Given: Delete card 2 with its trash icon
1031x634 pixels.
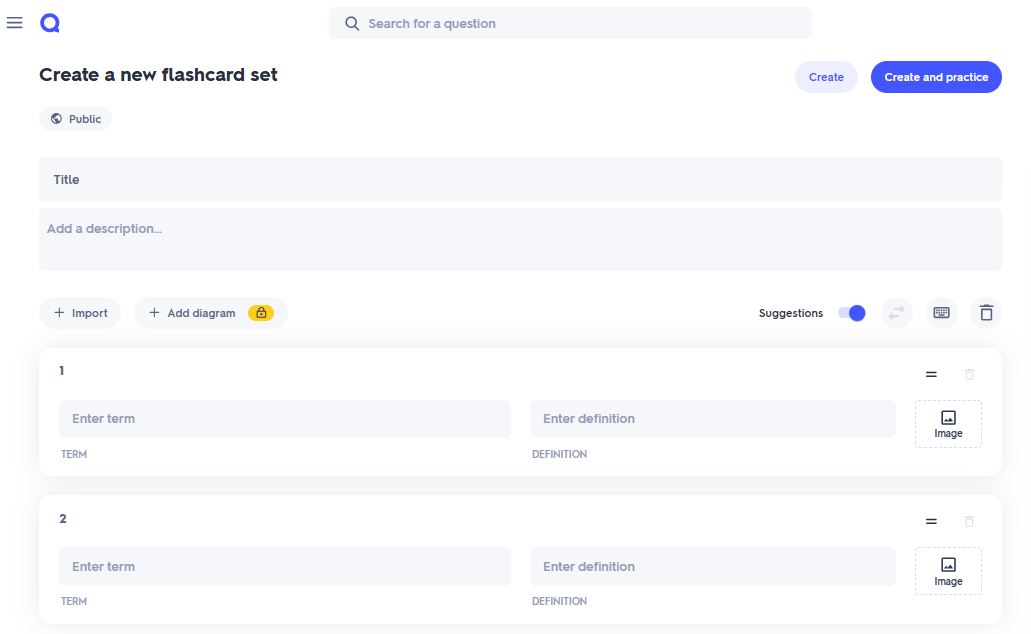Looking at the screenshot, I should 969,522.
